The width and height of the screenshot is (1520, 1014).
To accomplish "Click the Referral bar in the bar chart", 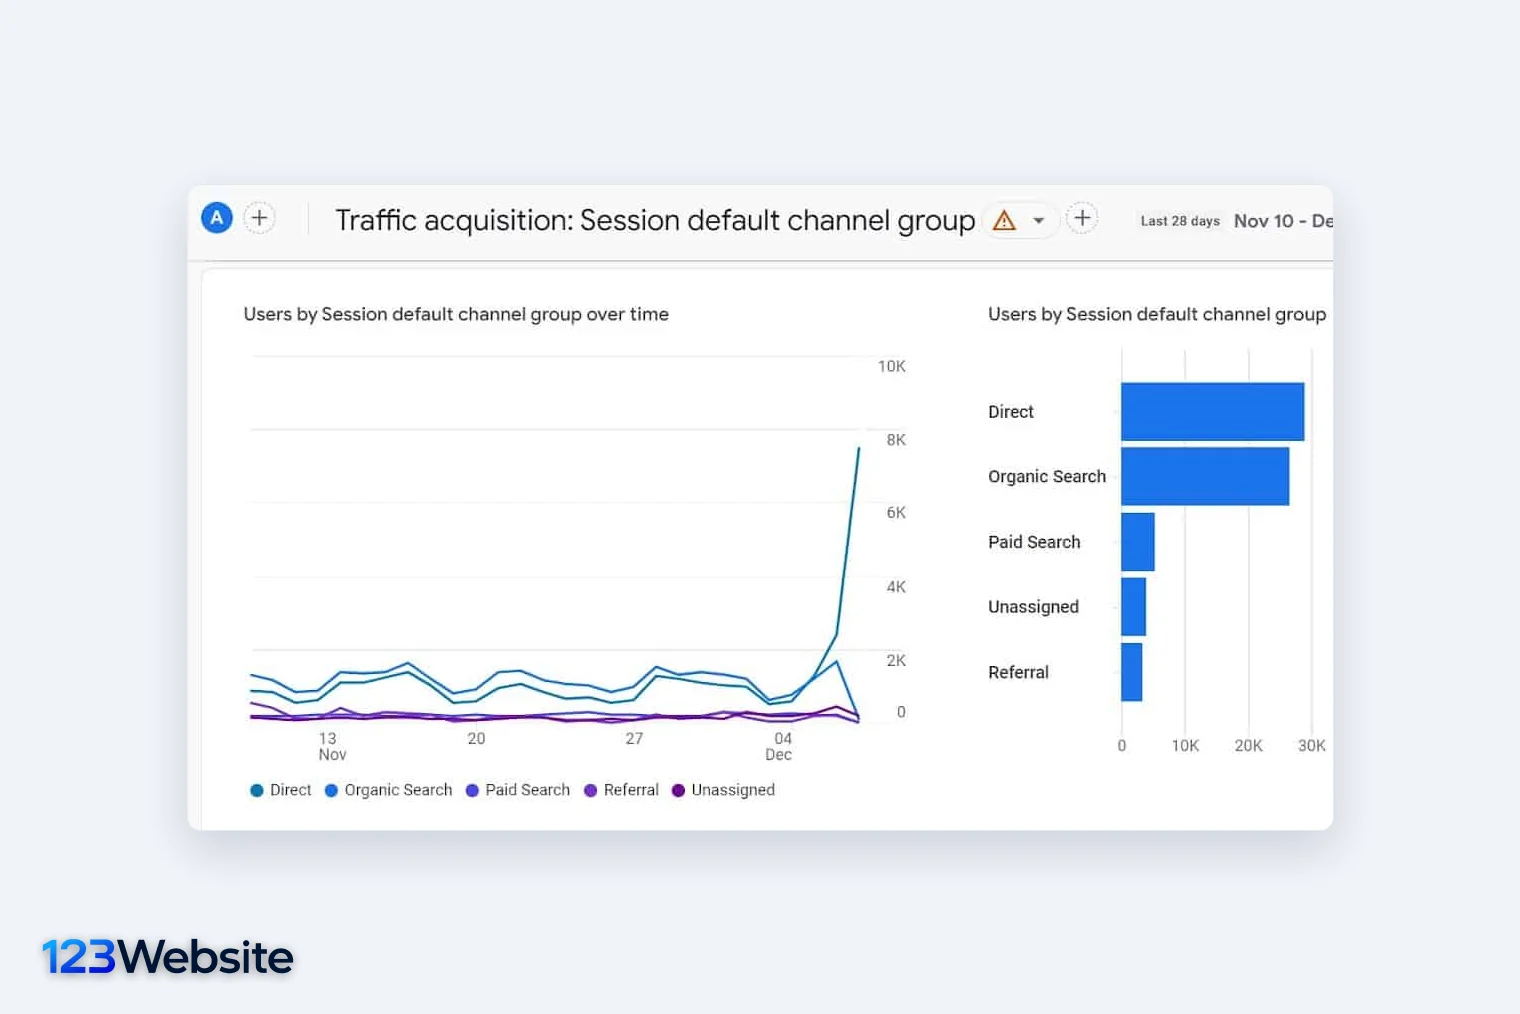I will [1132, 672].
